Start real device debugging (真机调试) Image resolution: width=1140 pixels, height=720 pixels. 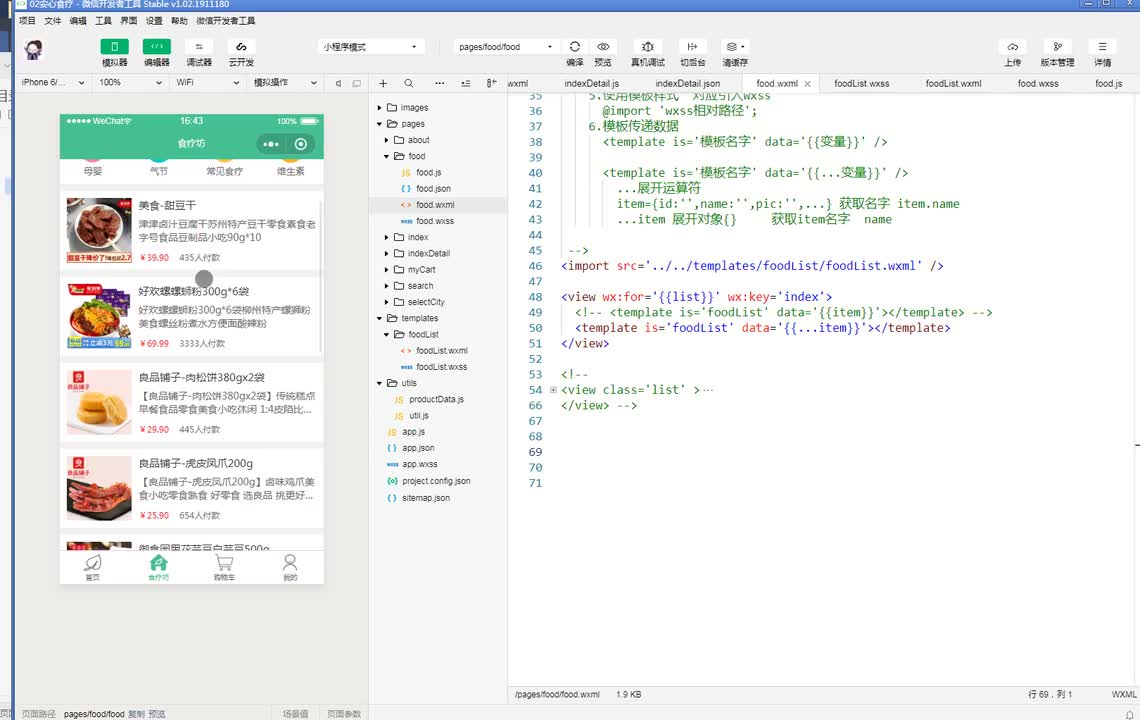[x=648, y=47]
